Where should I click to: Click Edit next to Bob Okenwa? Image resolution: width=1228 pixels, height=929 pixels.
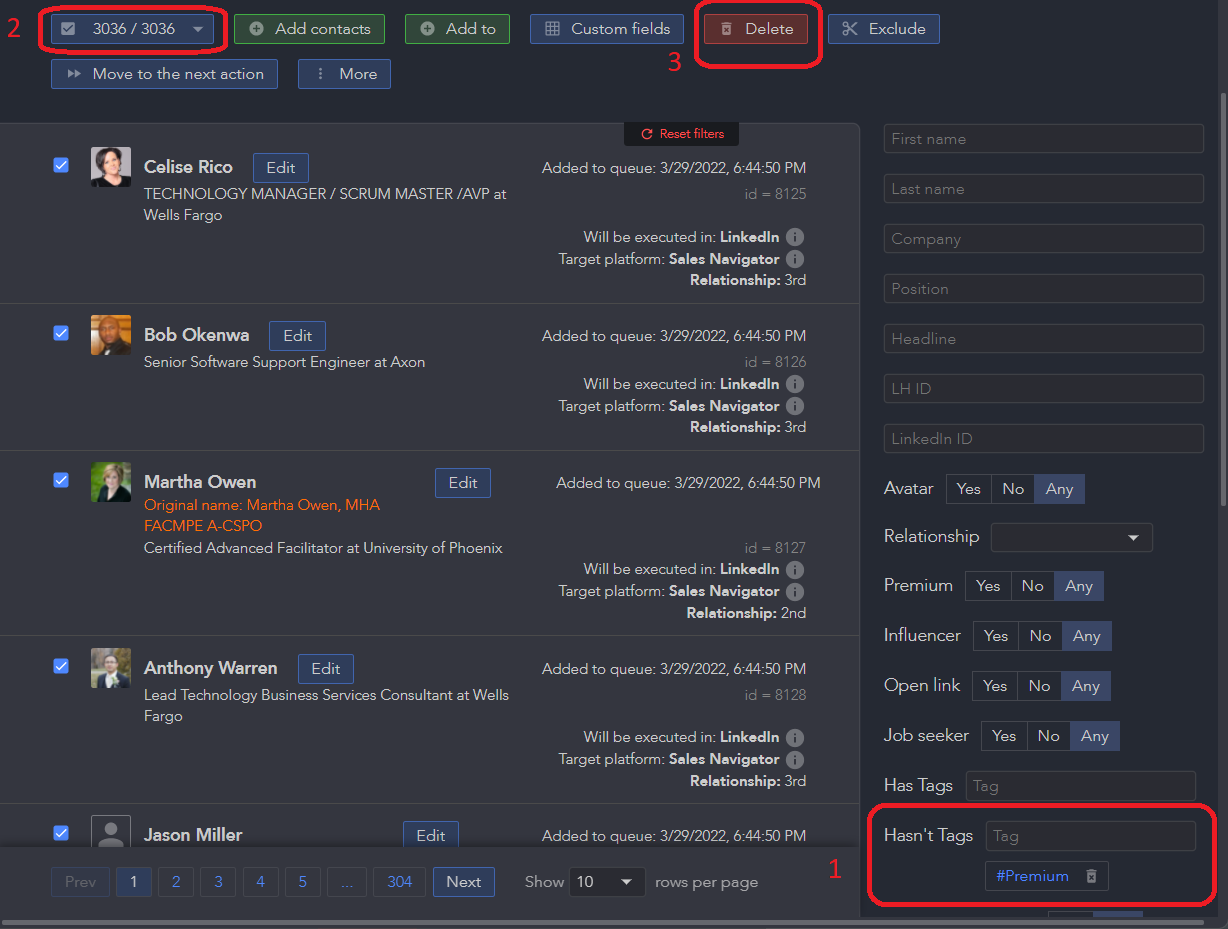click(x=297, y=335)
